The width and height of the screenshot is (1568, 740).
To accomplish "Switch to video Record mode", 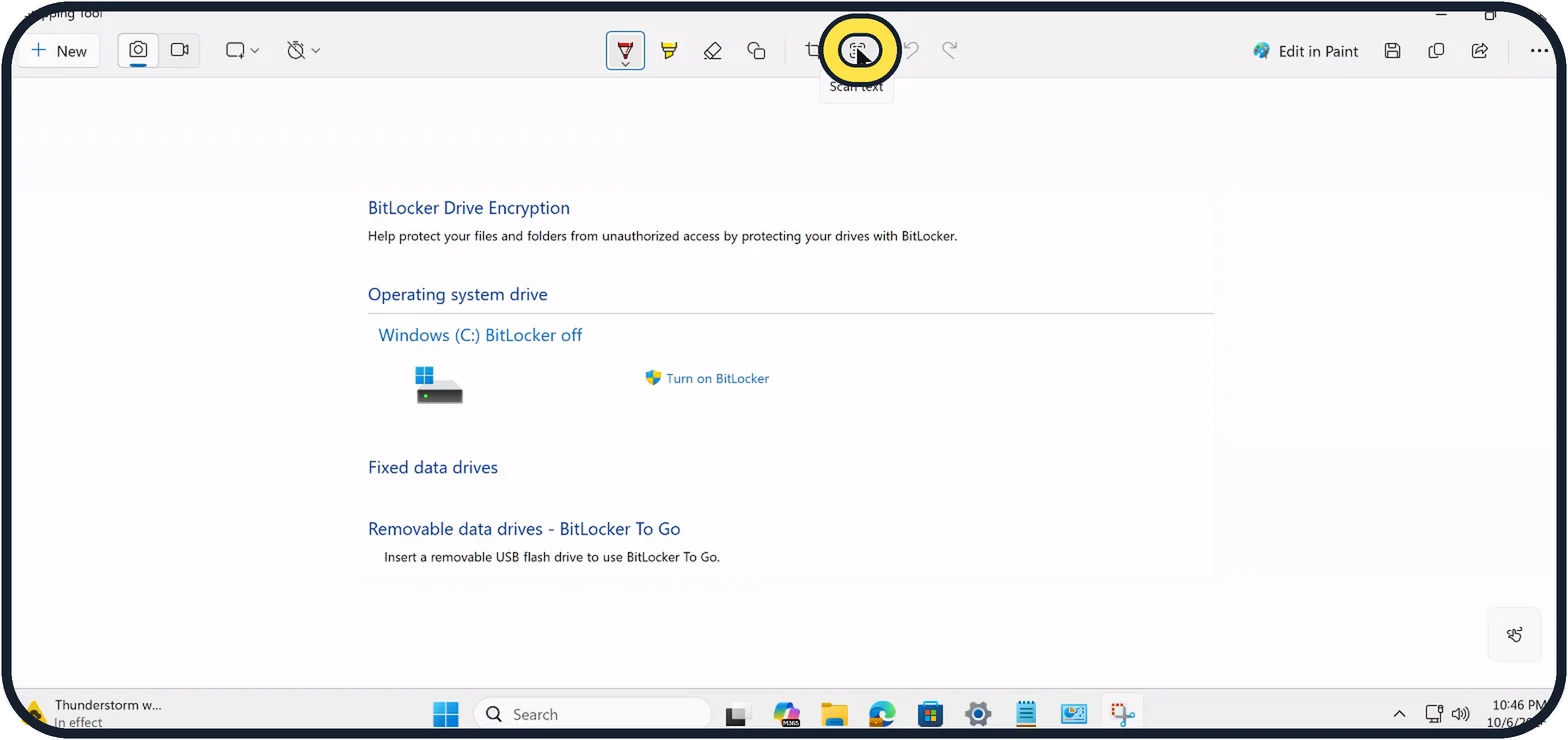I will click(180, 50).
